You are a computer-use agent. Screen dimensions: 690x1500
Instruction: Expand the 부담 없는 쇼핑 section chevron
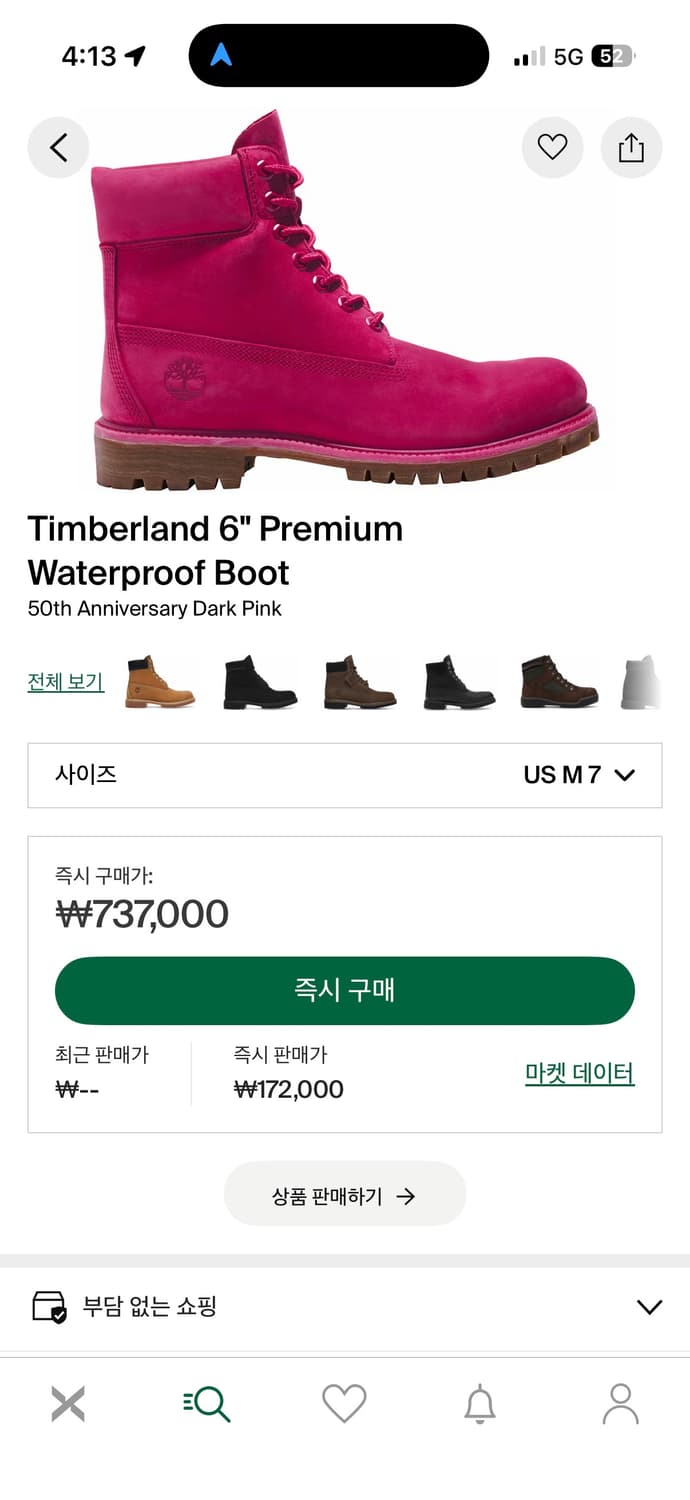point(649,1307)
